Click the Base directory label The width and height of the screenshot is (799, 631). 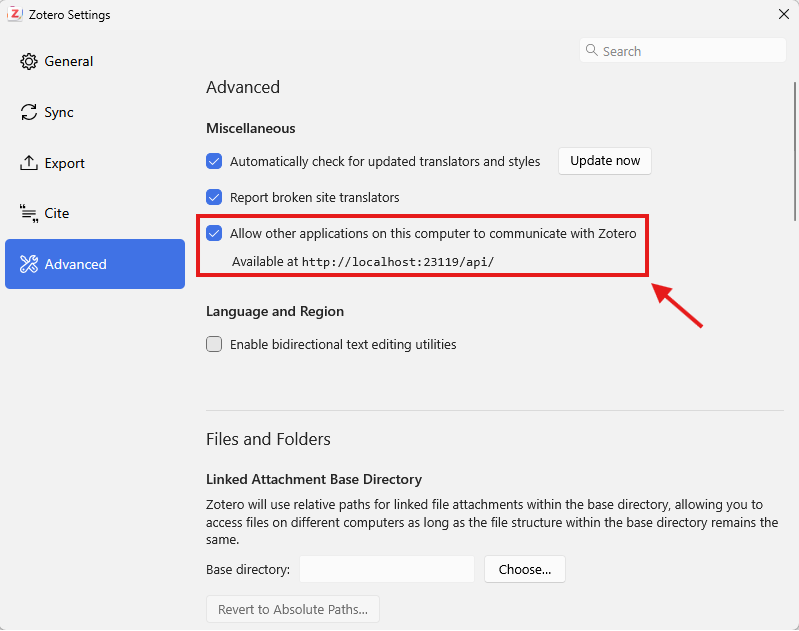248,569
